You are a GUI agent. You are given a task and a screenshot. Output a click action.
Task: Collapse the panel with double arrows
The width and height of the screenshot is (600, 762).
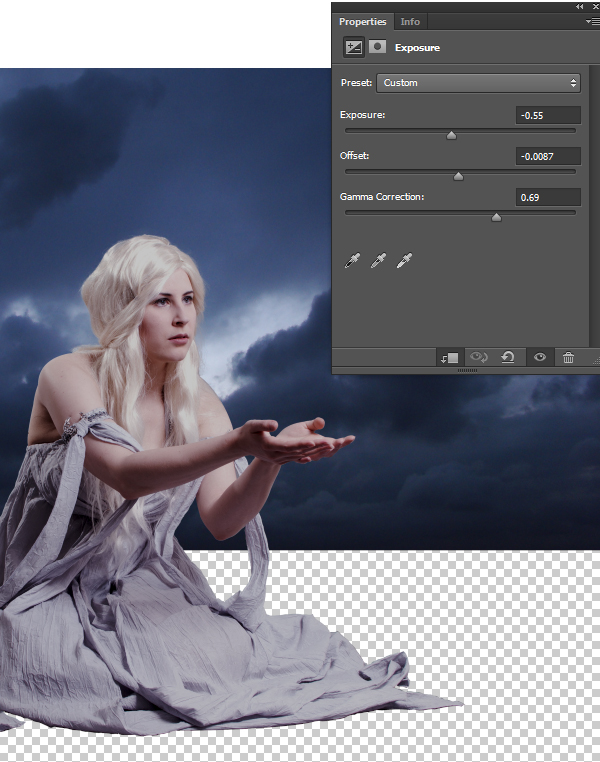580,6
